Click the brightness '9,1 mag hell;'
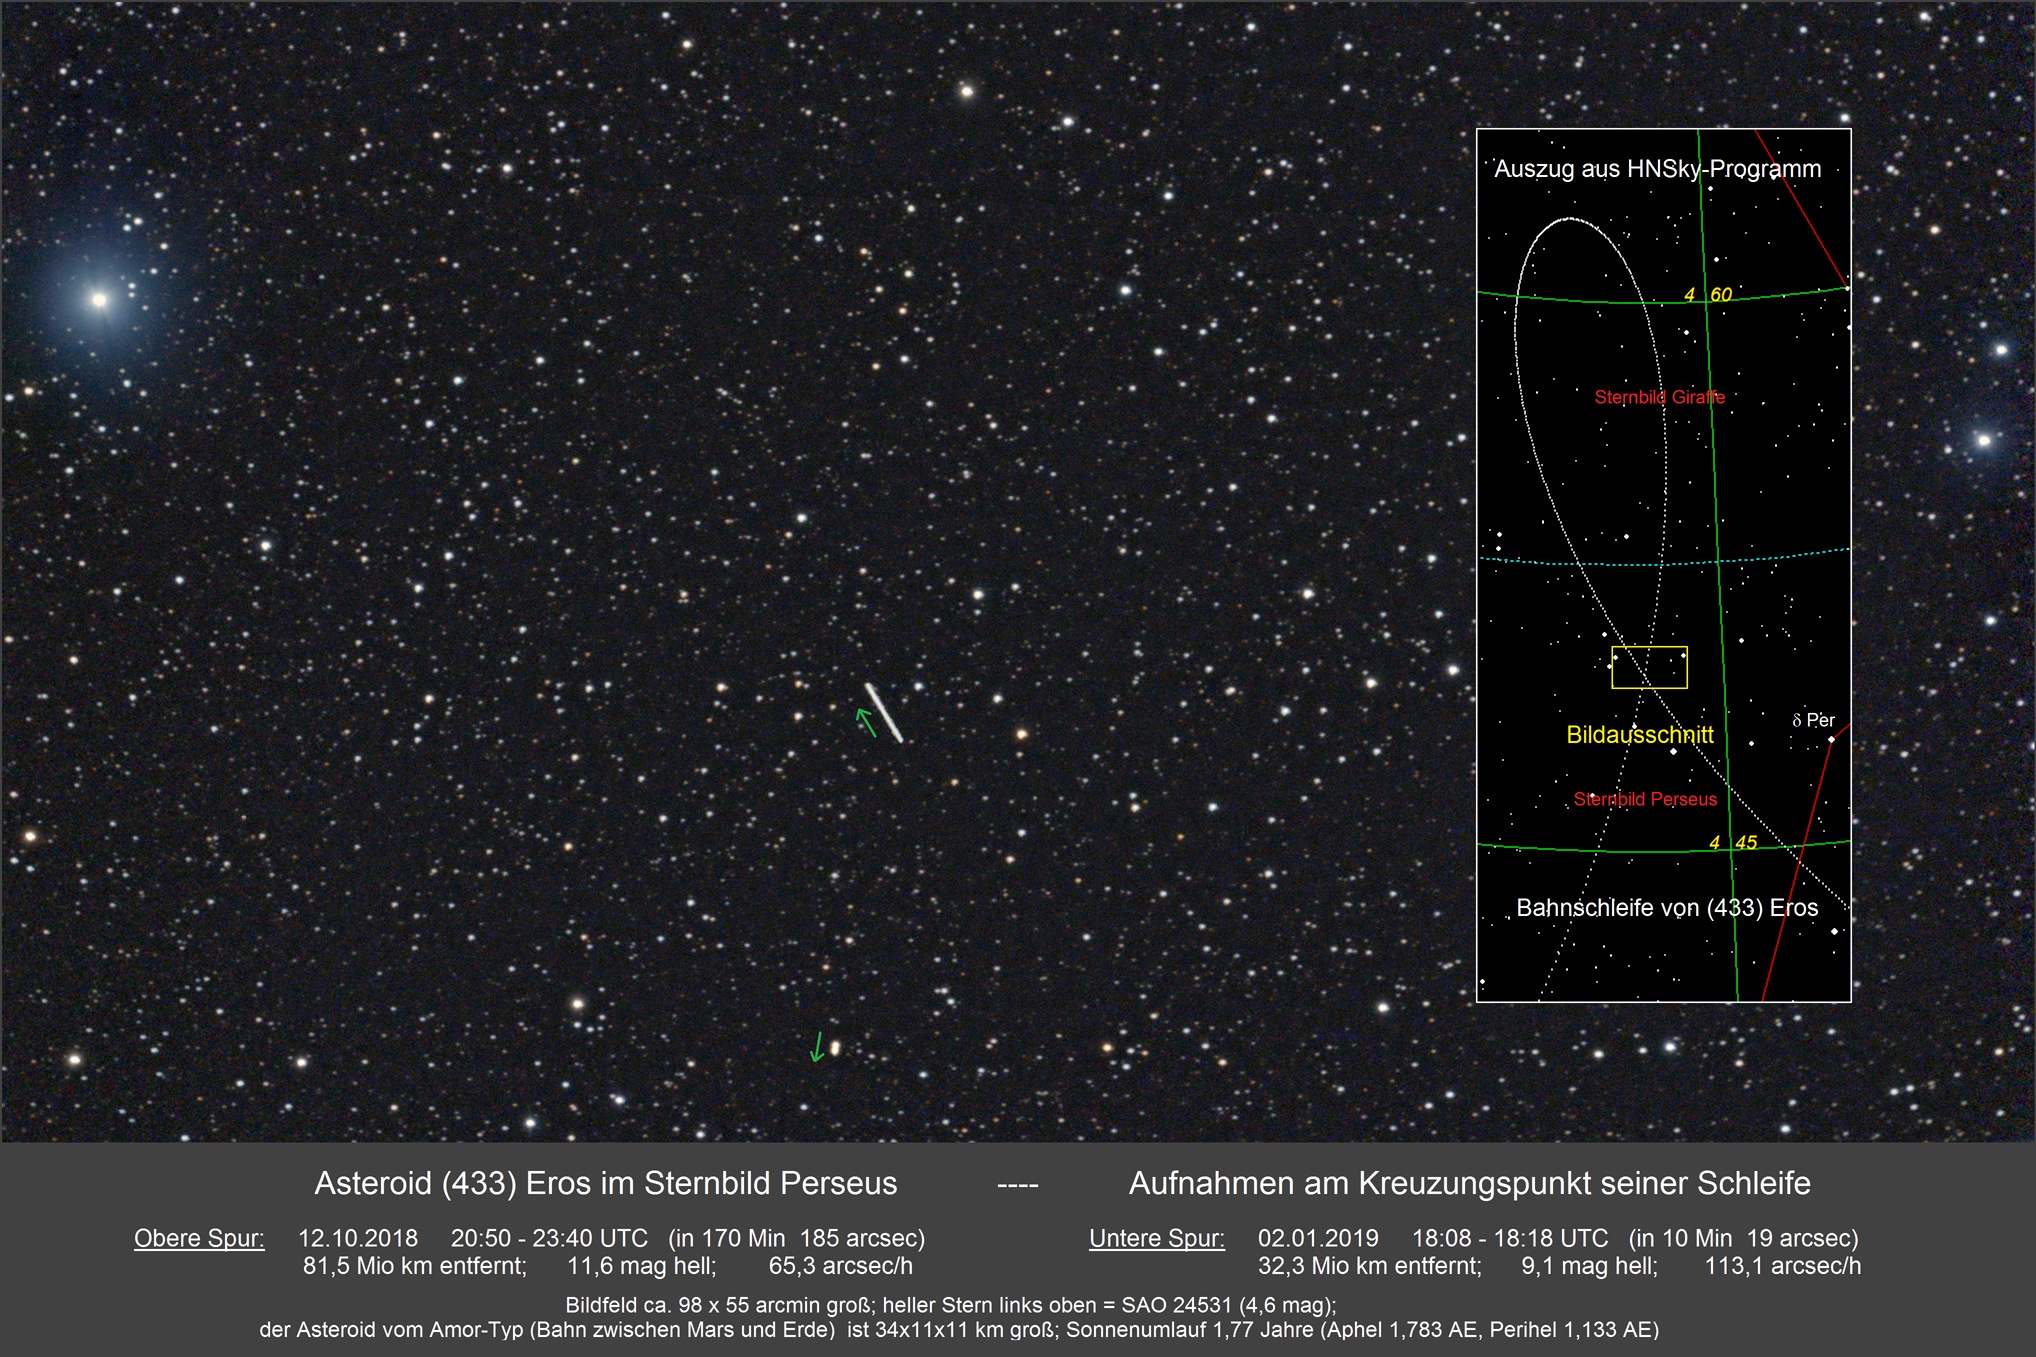The image size is (2036, 1357). [1589, 1266]
